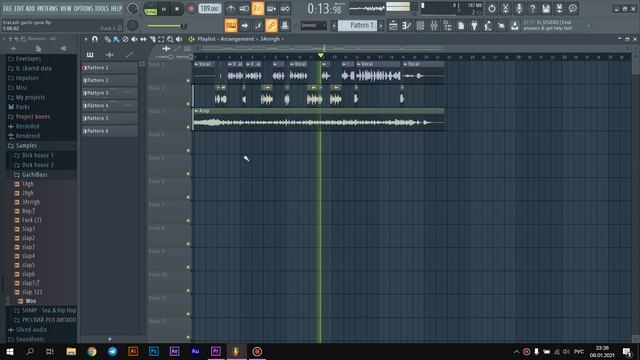This screenshot has width=640, height=360.
Task: Click the project notes page icon
Action: 461,26
